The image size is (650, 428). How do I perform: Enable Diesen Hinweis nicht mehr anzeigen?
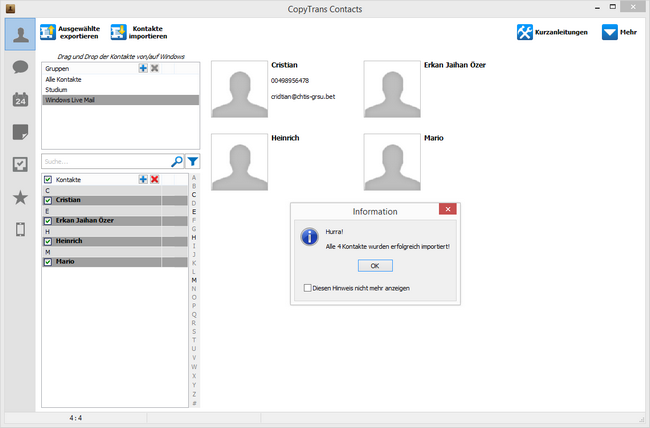coord(307,288)
